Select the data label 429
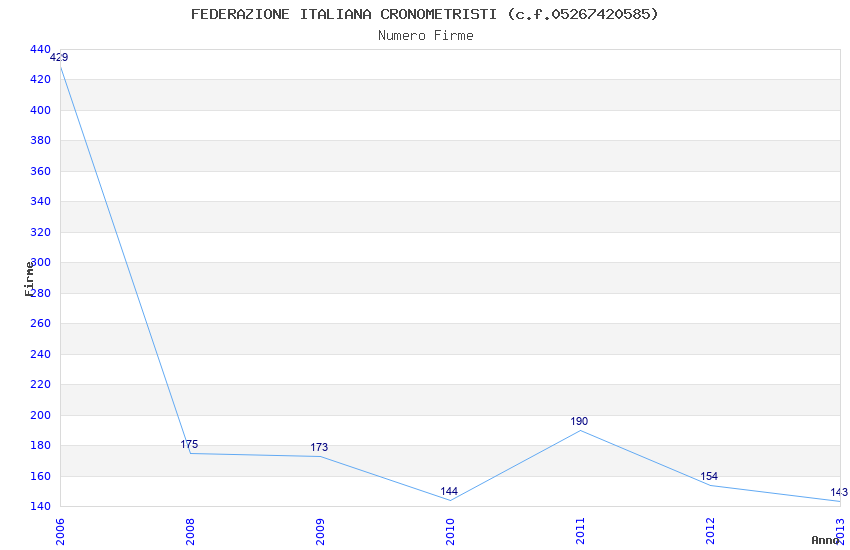This screenshot has width=850, height=550. point(59,57)
